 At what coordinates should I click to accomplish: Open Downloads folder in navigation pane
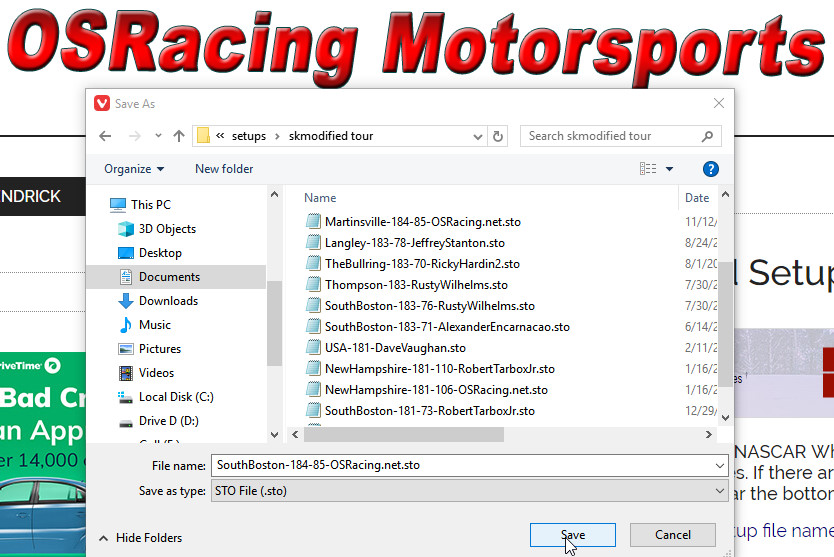(x=168, y=301)
